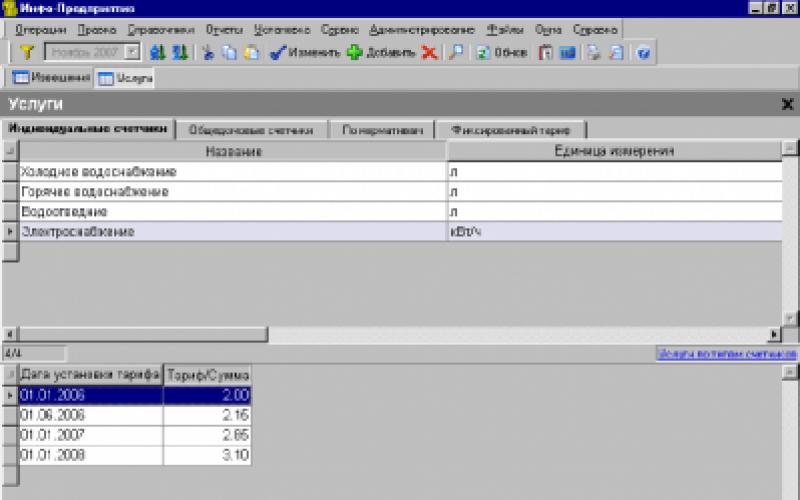Click the blue help question mark icon
800x500 pixels.
(643, 53)
